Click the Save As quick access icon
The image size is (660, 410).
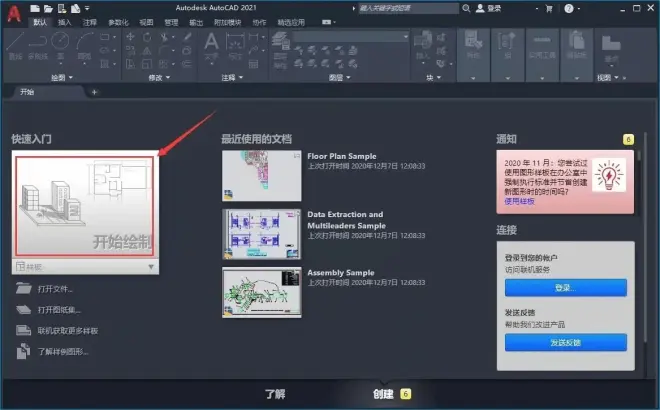[75, 8]
